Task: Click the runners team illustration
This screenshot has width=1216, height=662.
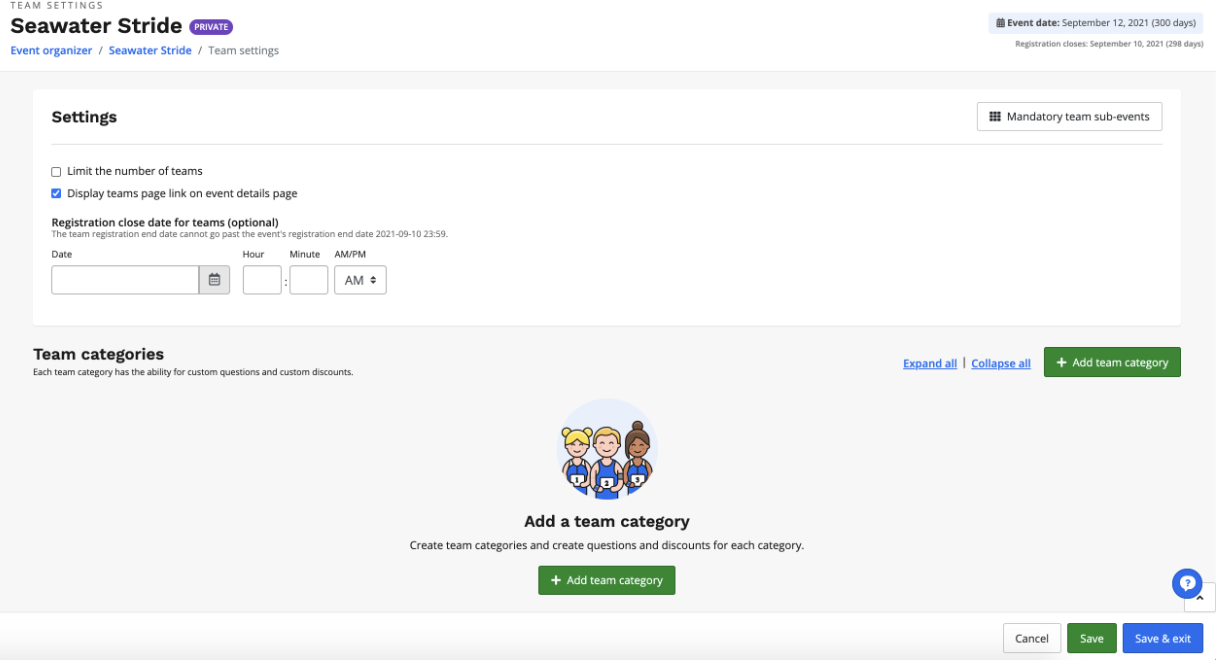Action: point(607,450)
